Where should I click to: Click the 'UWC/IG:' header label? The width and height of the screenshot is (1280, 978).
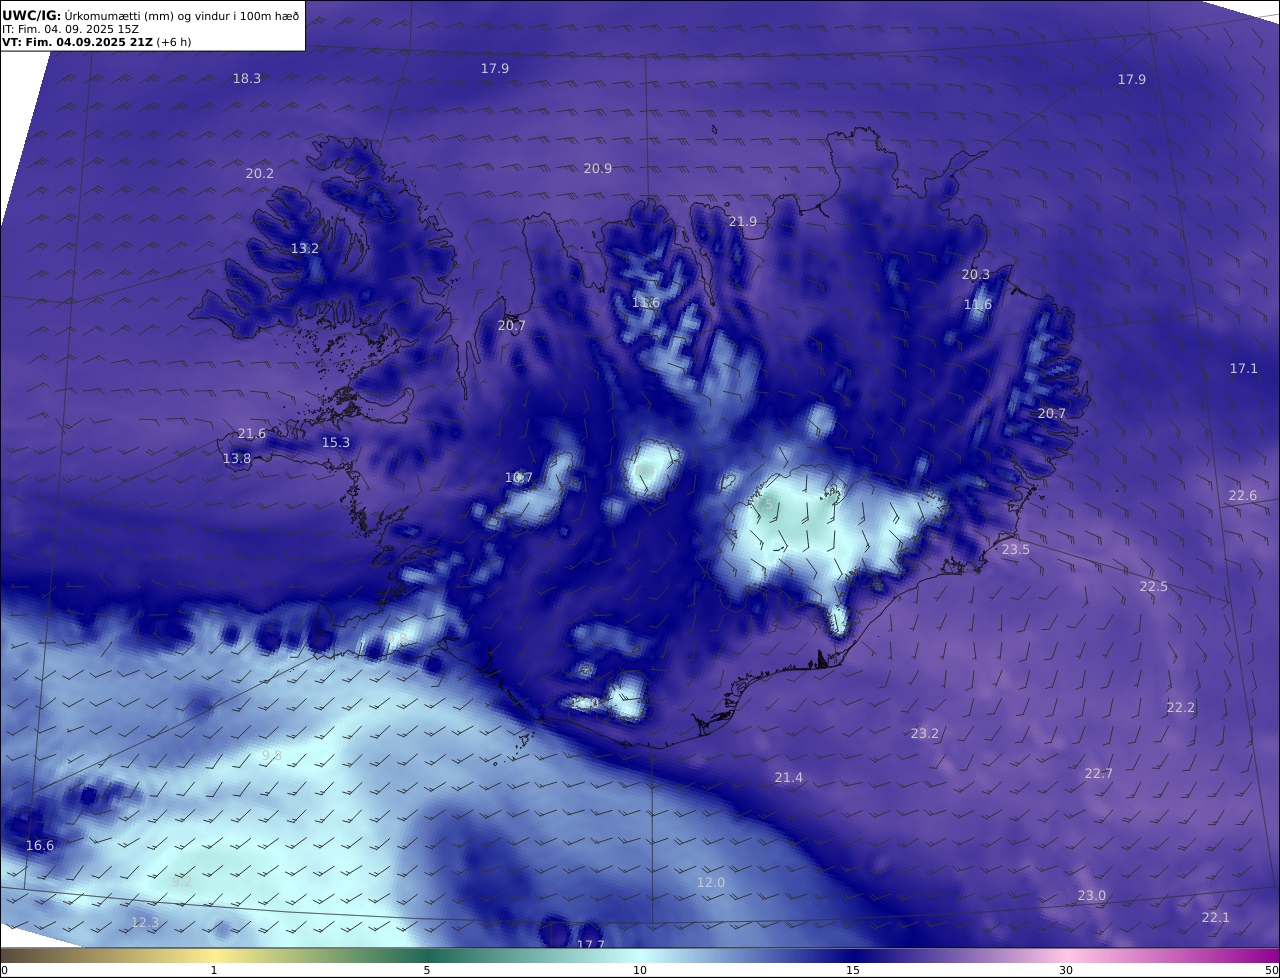32,16
